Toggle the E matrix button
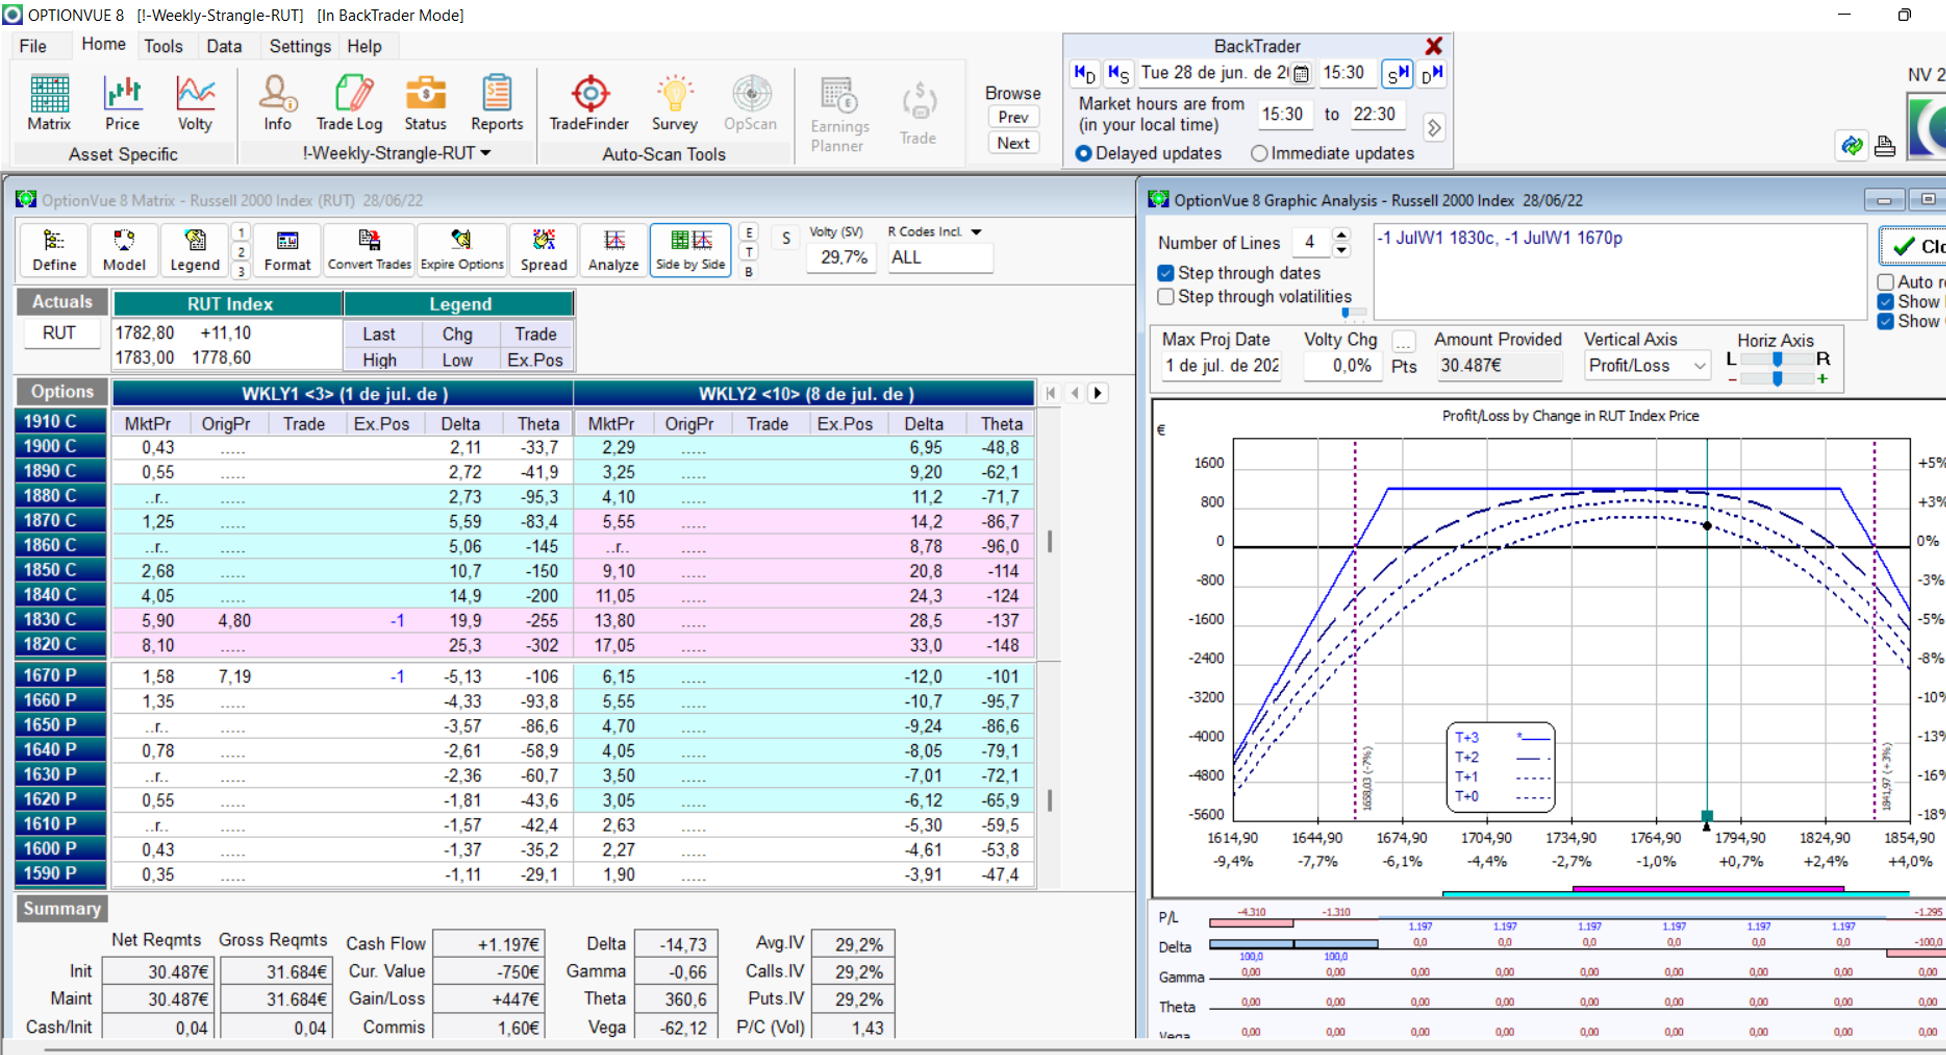The height and width of the screenshot is (1055, 1946). 749,232
